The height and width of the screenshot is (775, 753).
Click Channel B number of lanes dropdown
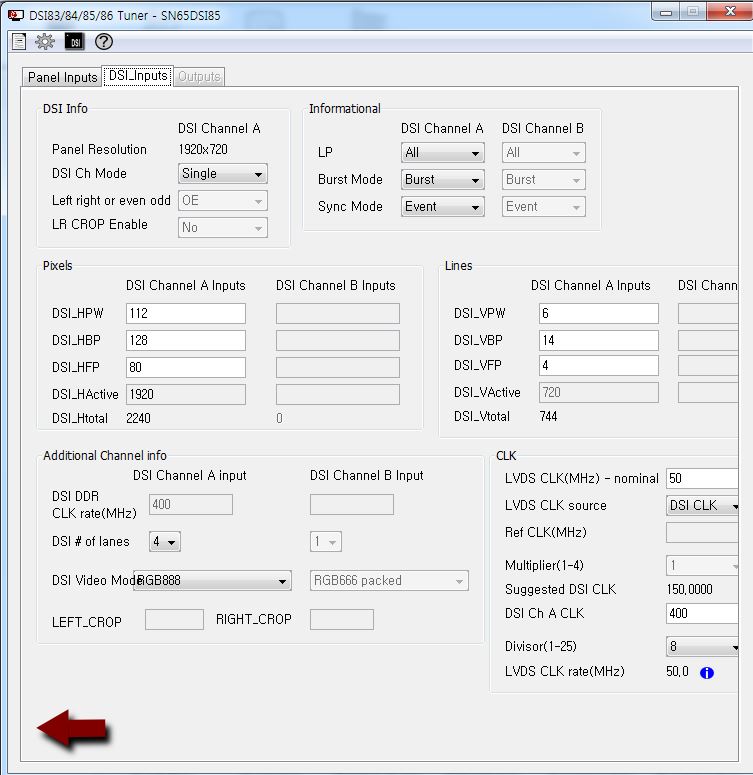click(326, 542)
